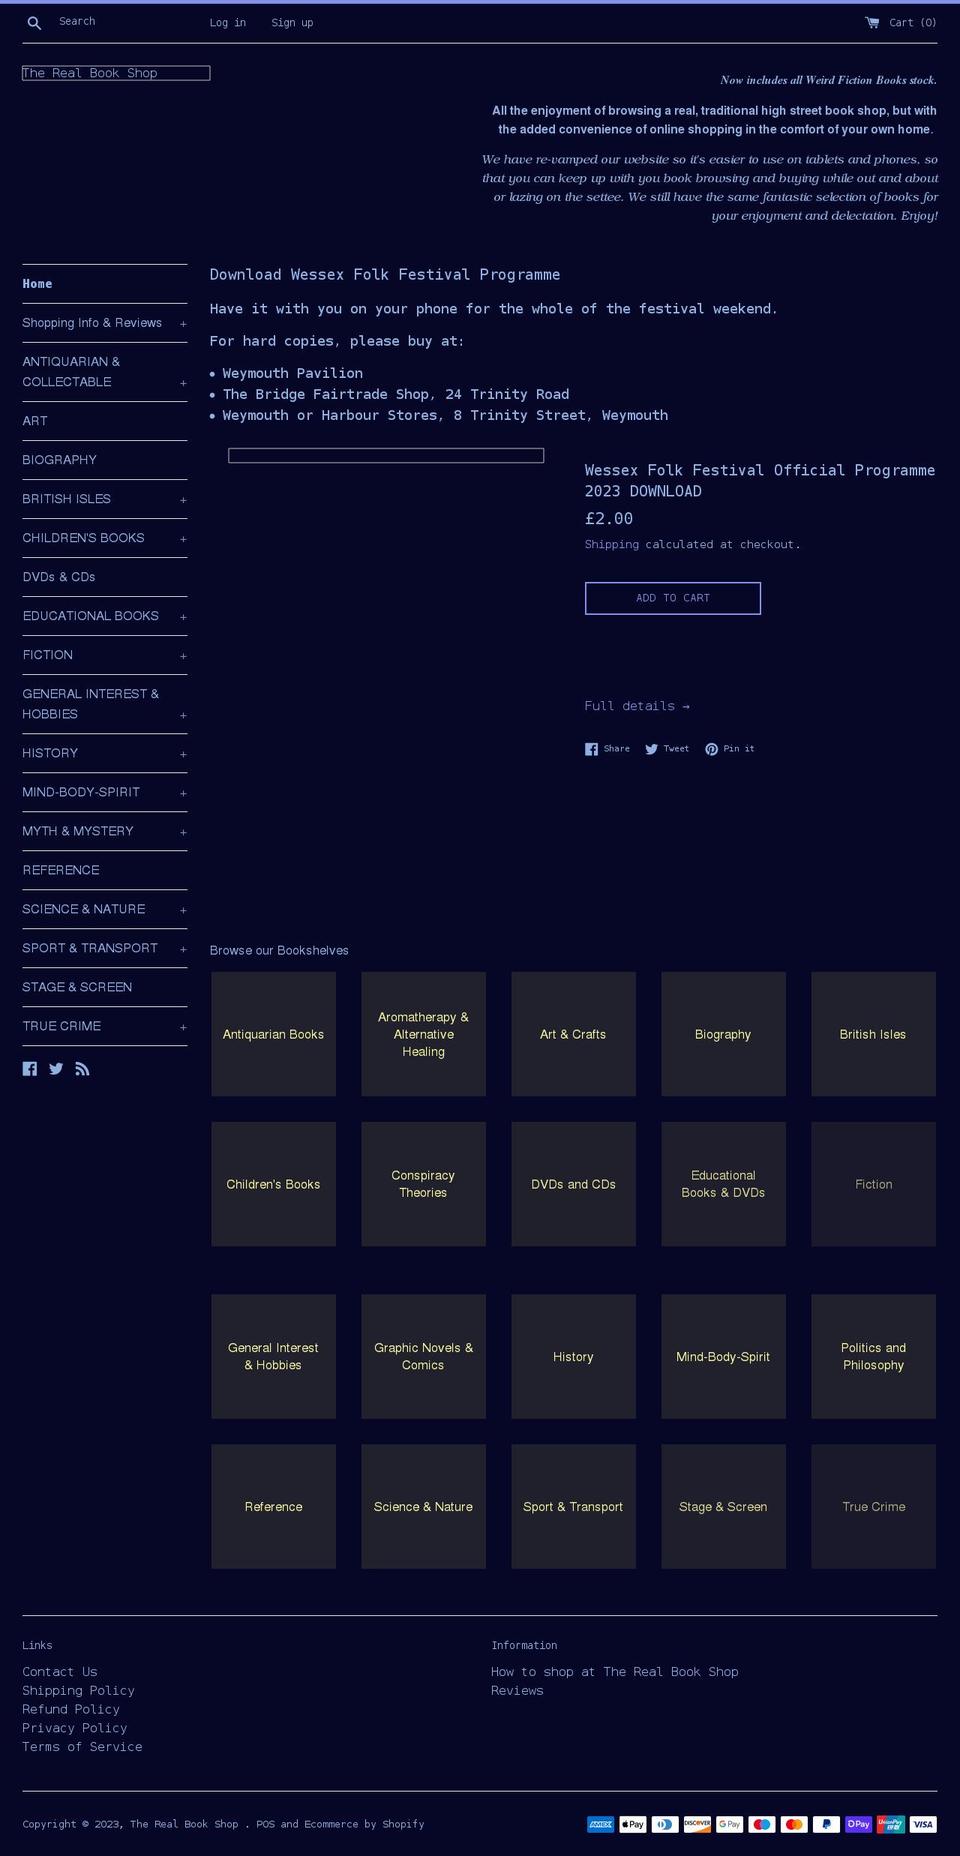Expand Myth & Mystery submenu plus
This screenshot has width=960, height=1856.
[183, 832]
